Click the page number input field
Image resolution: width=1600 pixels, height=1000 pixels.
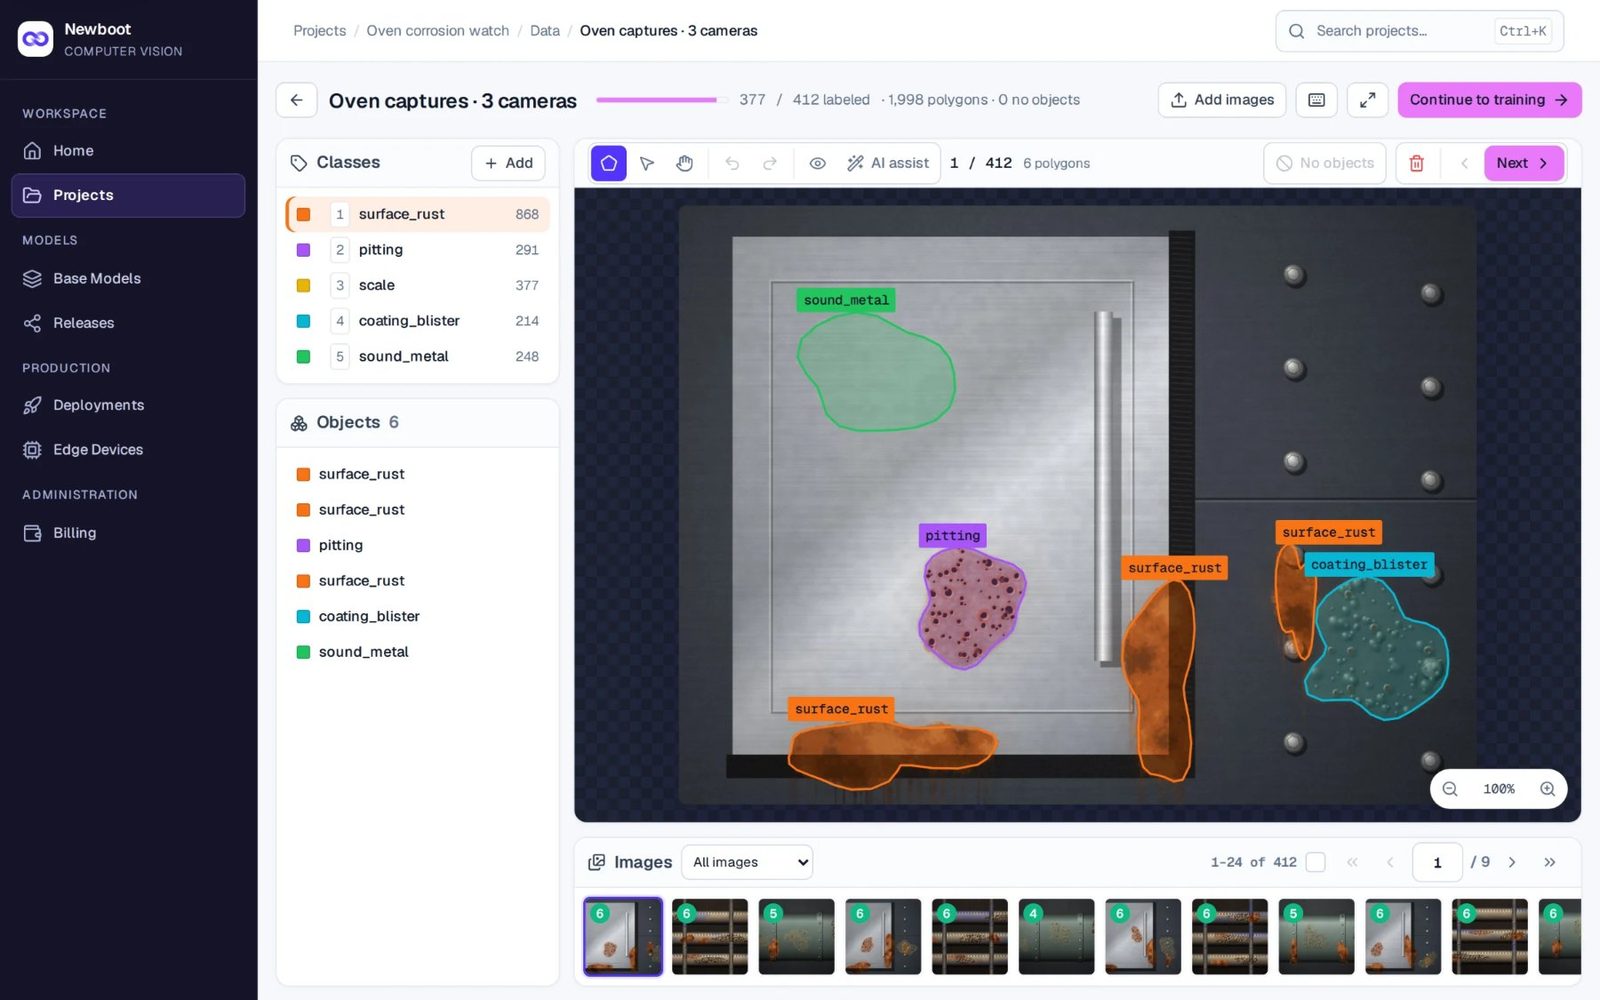[1437, 862]
